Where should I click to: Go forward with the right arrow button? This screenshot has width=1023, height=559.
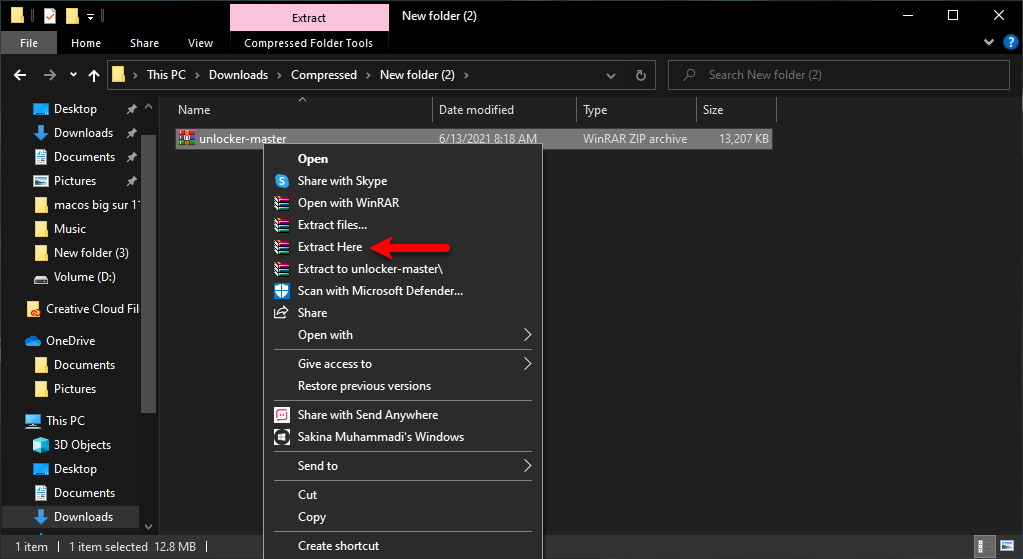50,75
